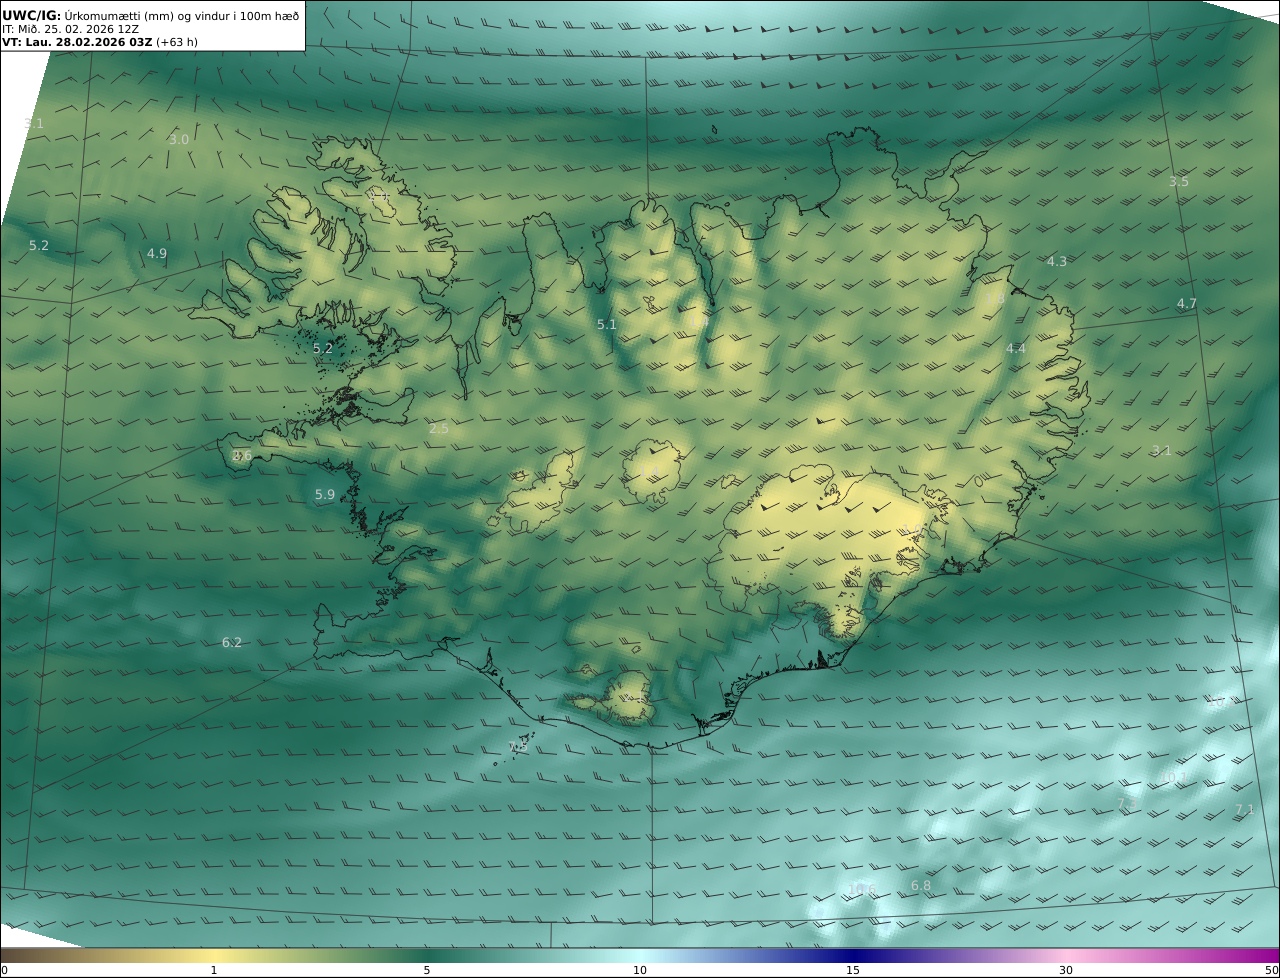This screenshot has width=1280, height=978.
Task: Click the 4.3 value label off the northeast coast
Action: click(1056, 262)
